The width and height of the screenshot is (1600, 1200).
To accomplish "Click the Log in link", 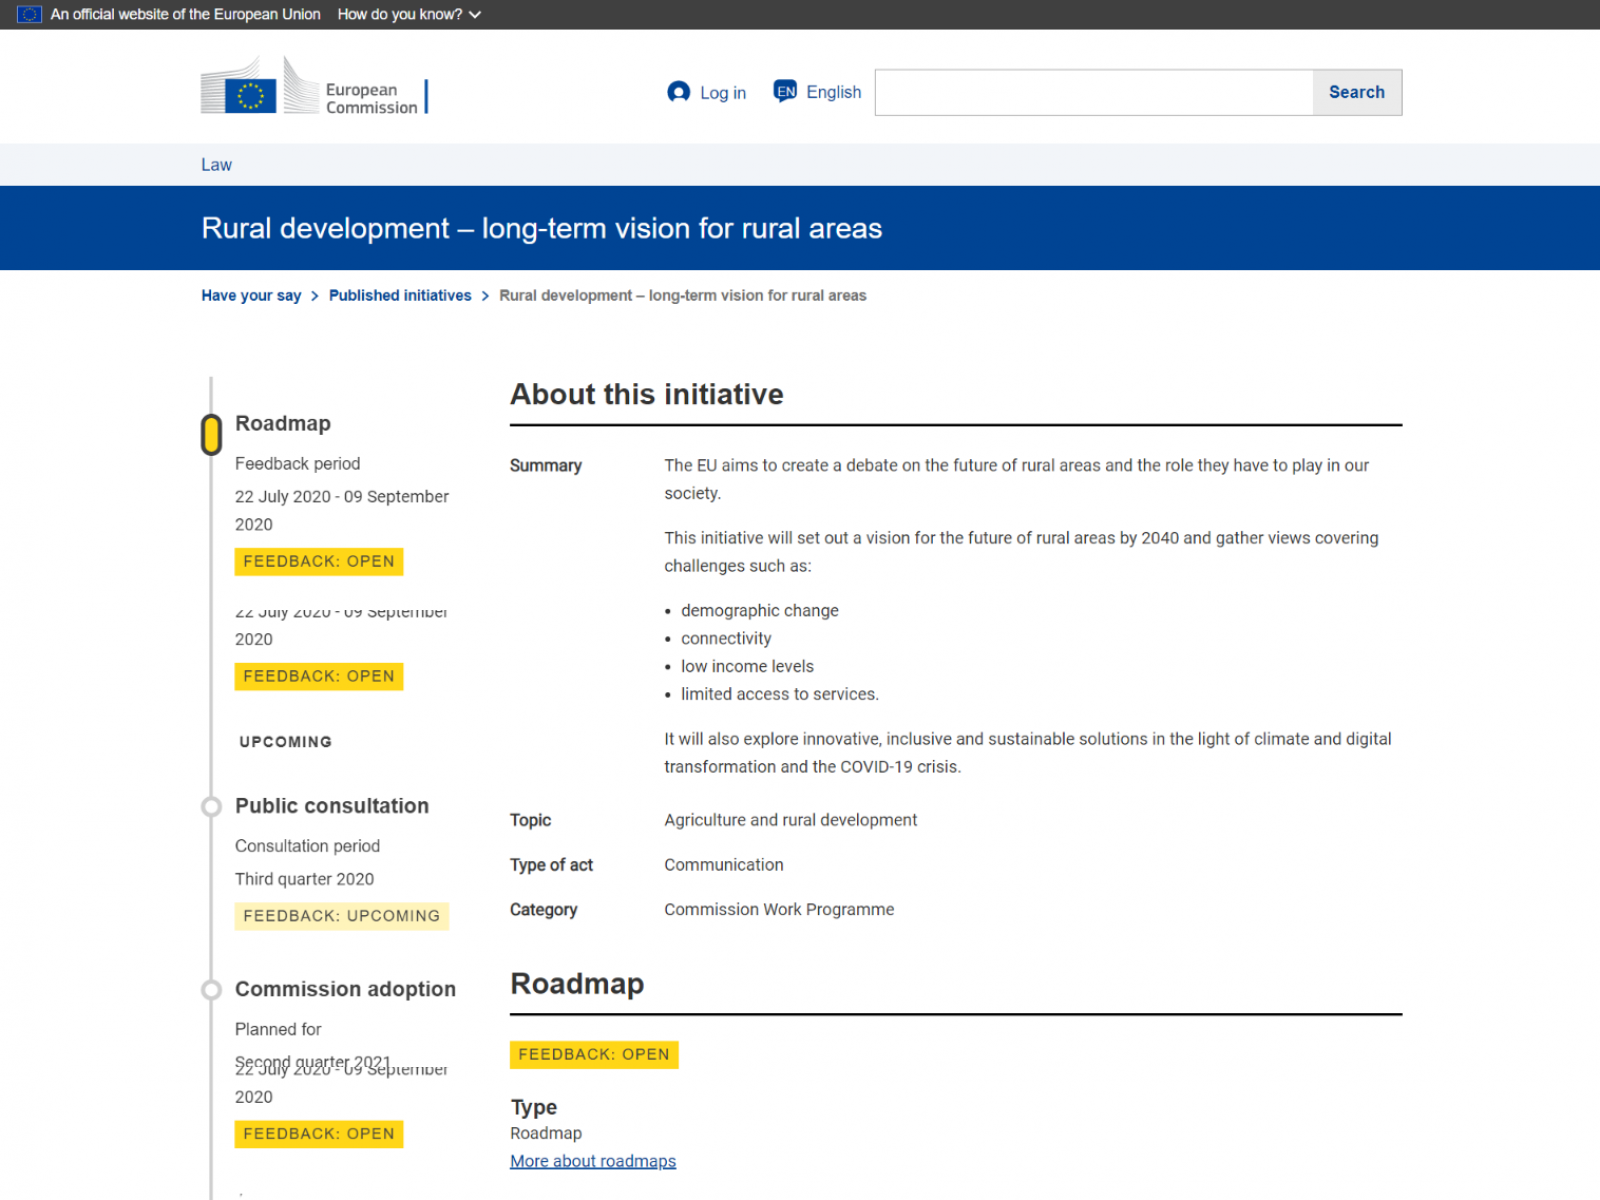I will pyautogui.click(x=722, y=93).
